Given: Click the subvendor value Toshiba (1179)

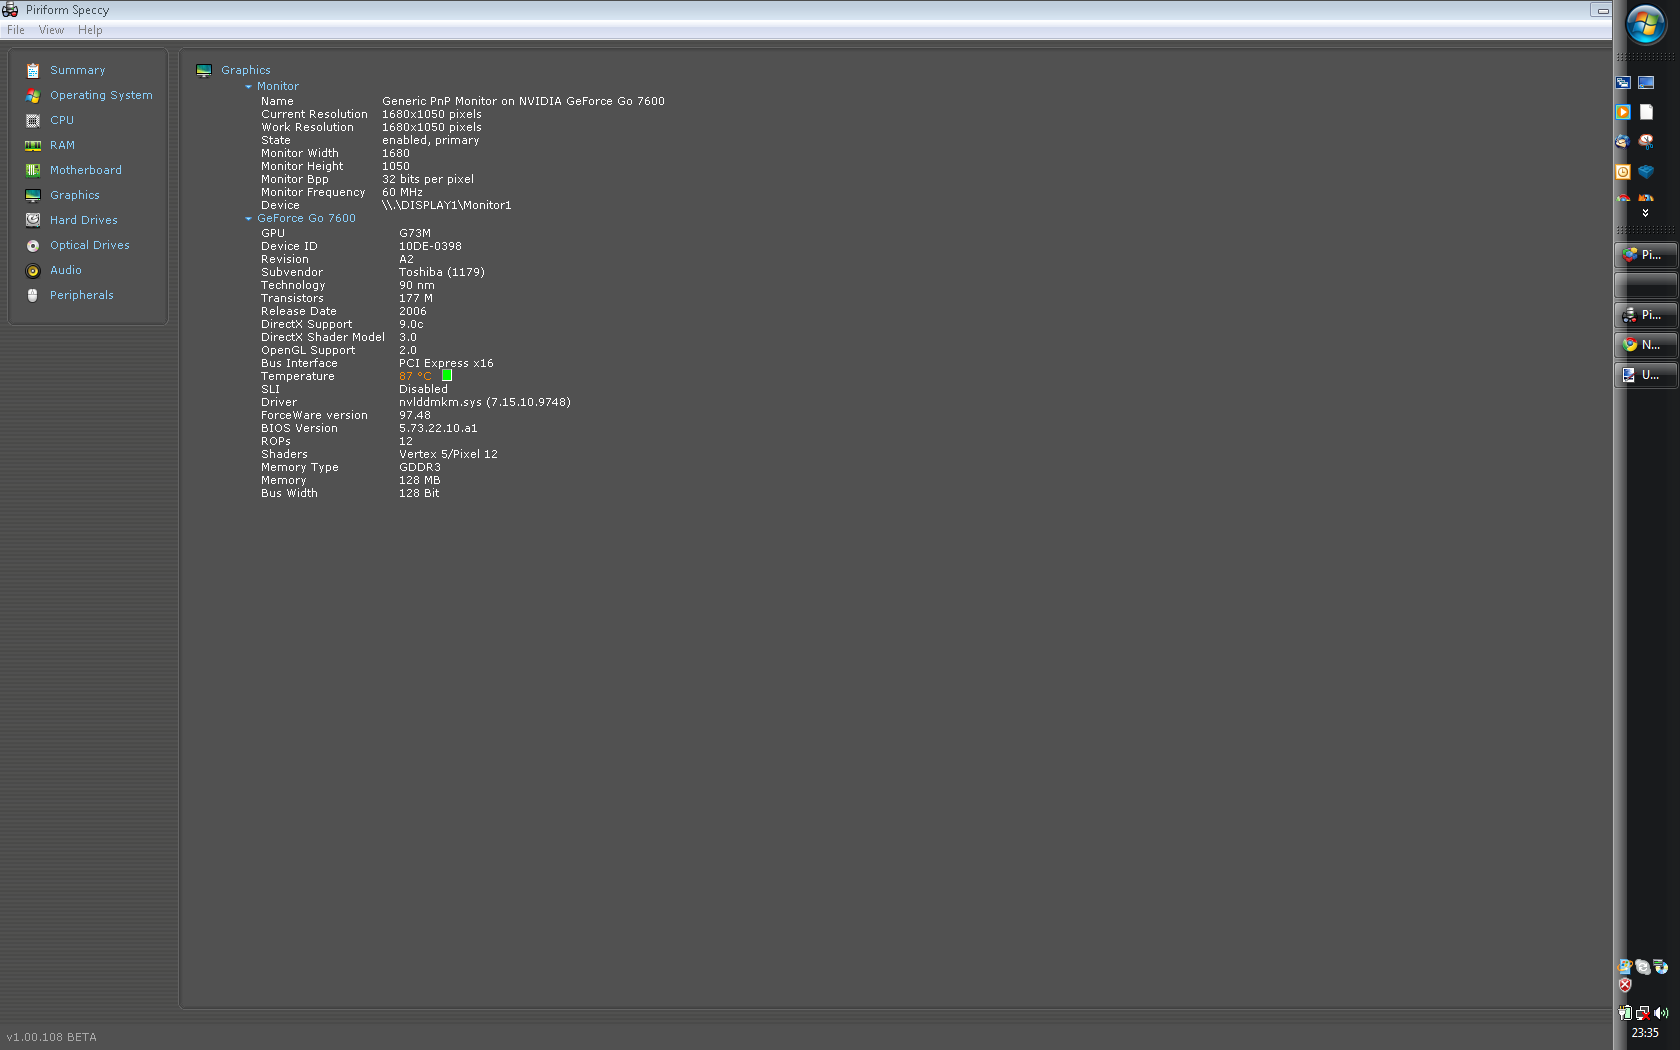Looking at the screenshot, I should coord(442,273).
